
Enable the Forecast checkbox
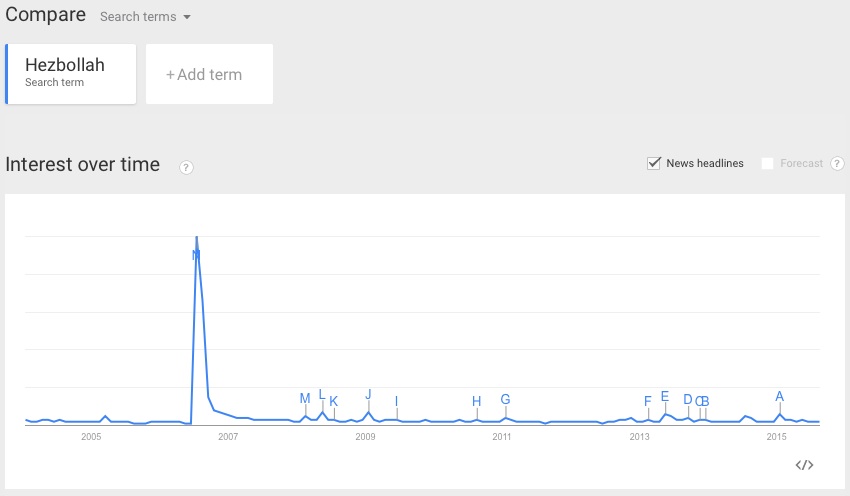(x=768, y=164)
